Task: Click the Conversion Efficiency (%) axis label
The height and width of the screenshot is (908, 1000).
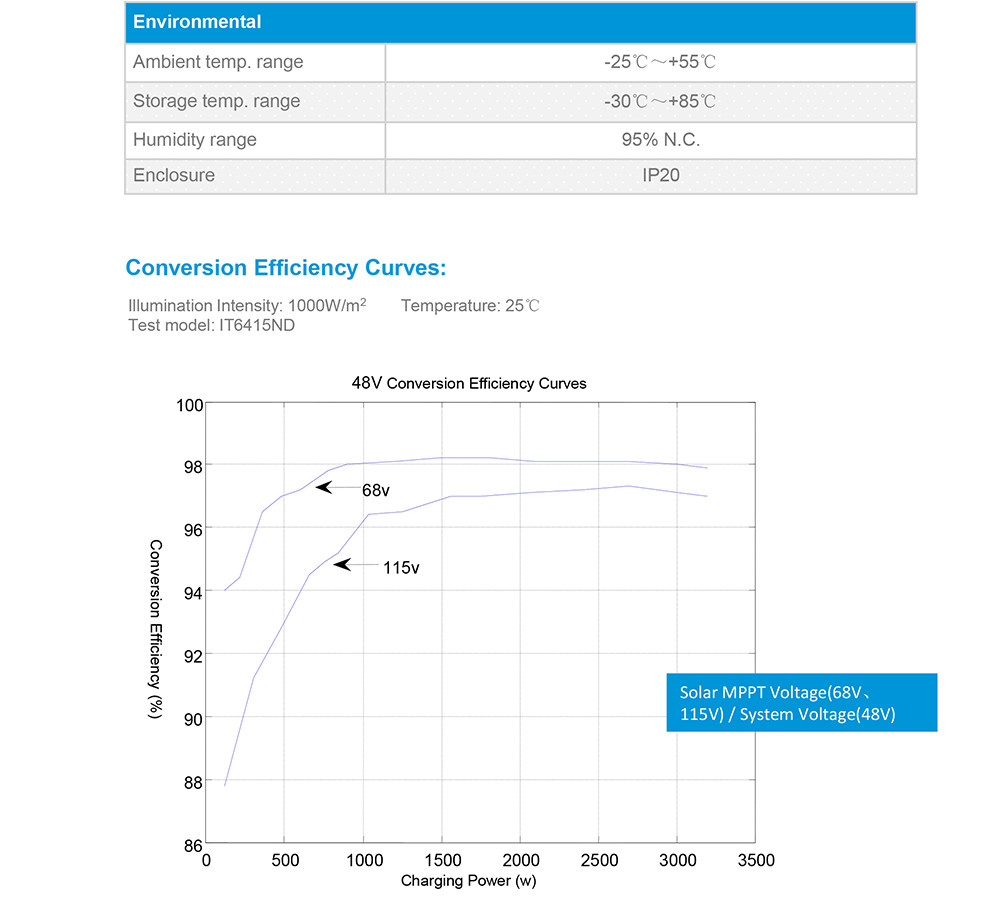Action: [x=155, y=629]
